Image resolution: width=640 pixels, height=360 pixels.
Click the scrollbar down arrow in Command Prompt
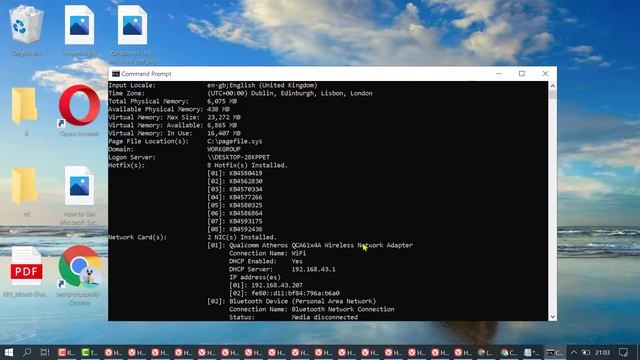click(x=553, y=317)
